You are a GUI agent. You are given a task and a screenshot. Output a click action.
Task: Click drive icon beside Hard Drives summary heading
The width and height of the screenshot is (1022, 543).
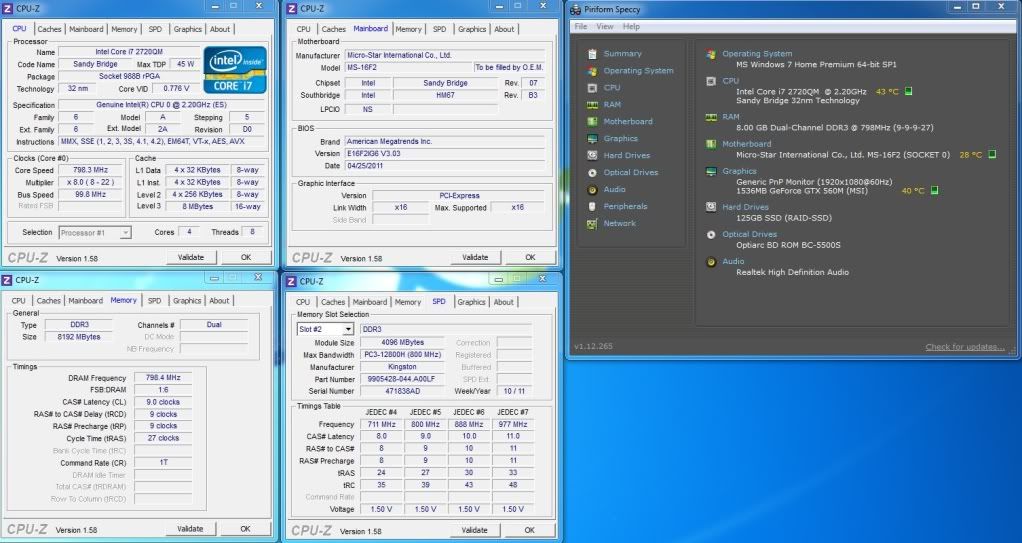click(710, 207)
